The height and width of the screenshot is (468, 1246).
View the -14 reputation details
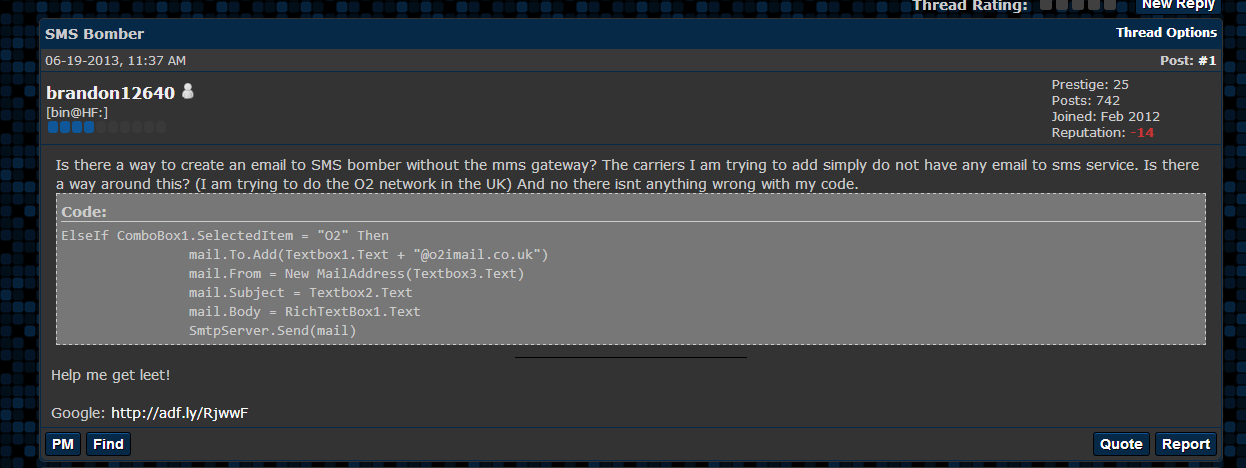1142,132
